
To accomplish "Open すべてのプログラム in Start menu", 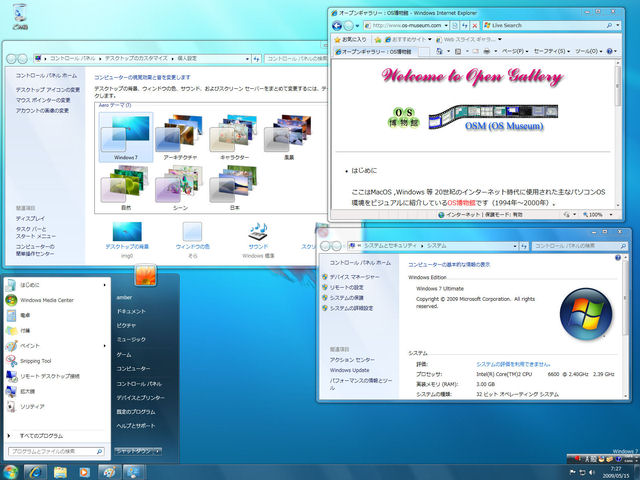I will point(41,436).
